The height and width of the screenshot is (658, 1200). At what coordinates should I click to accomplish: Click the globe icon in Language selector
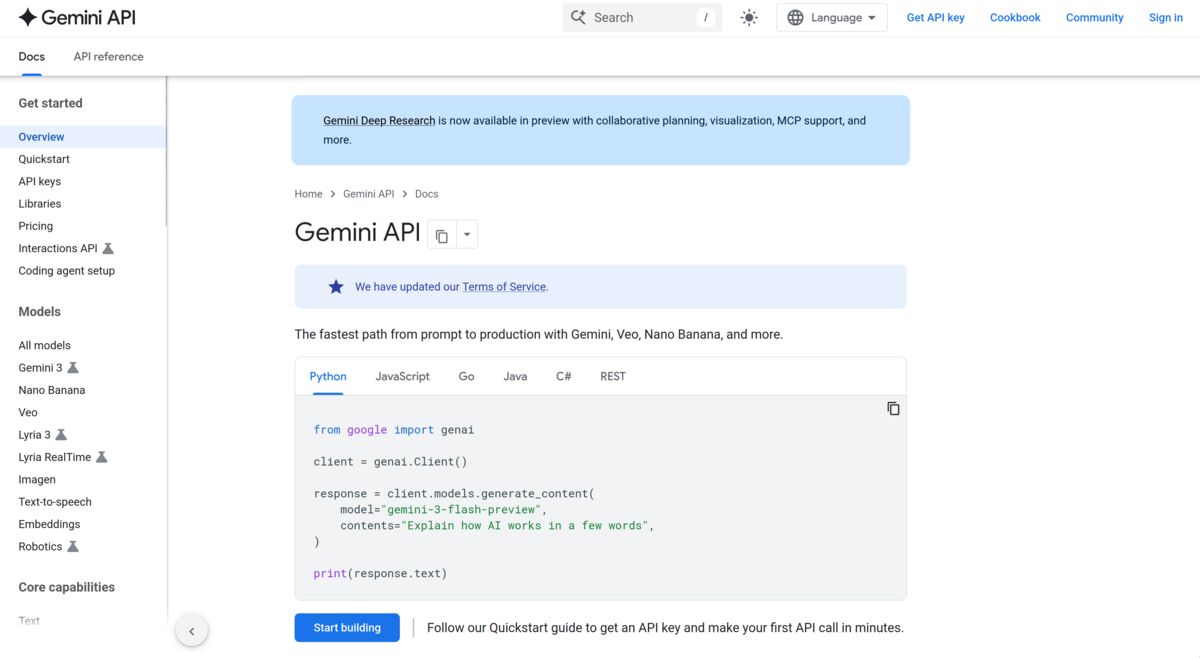795,17
